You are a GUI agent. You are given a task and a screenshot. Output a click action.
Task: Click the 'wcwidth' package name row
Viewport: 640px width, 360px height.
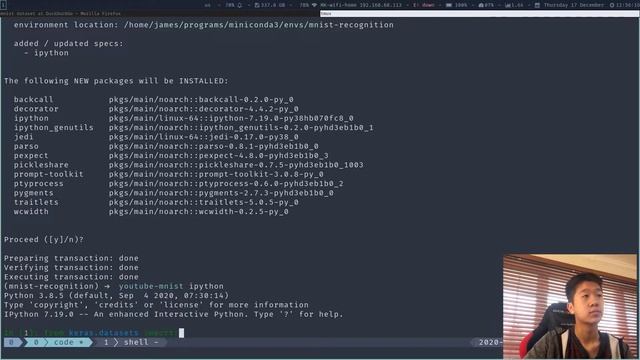31,212
